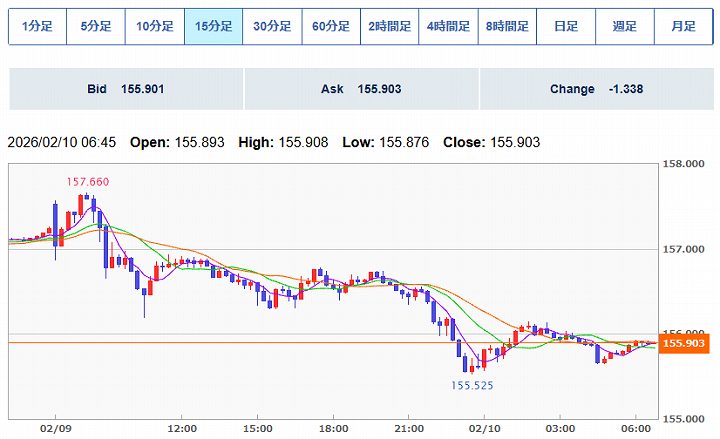Click the Bid price 155.901 cell
The image size is (720, 439).
pos(126,89)
